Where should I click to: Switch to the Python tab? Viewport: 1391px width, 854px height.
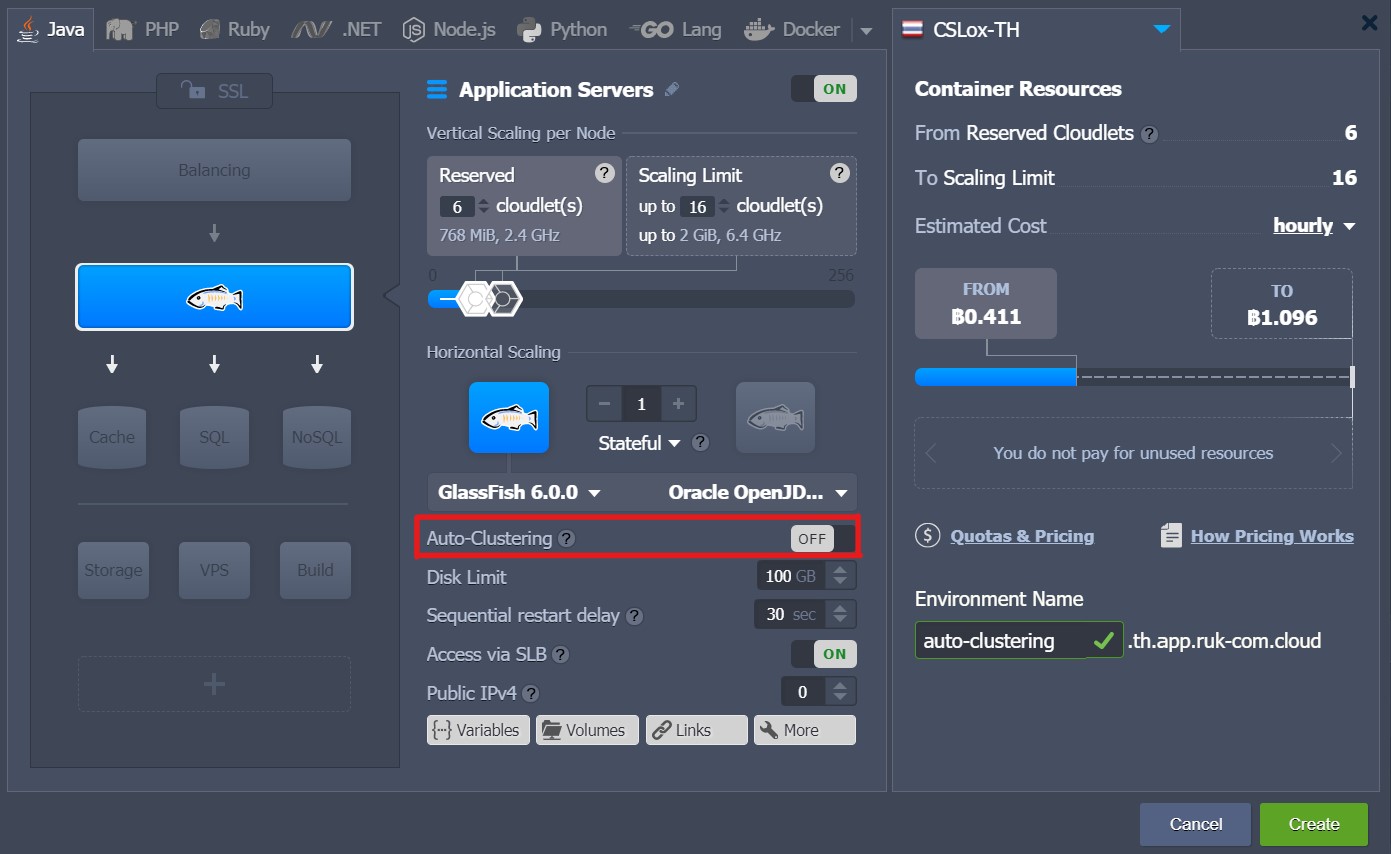tap(562, 29)
